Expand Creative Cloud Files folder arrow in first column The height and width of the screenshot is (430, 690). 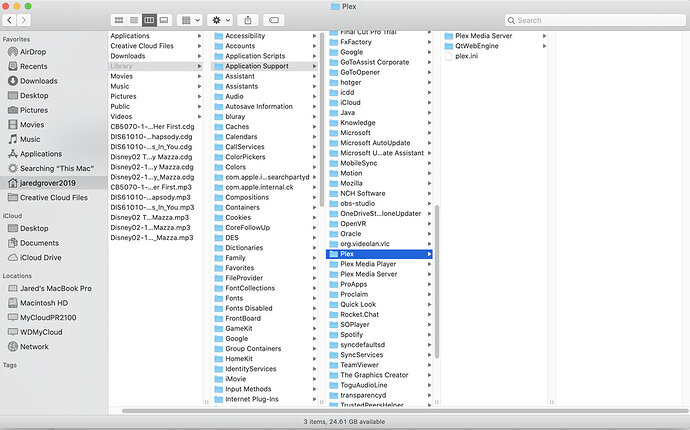click(199, 46)
